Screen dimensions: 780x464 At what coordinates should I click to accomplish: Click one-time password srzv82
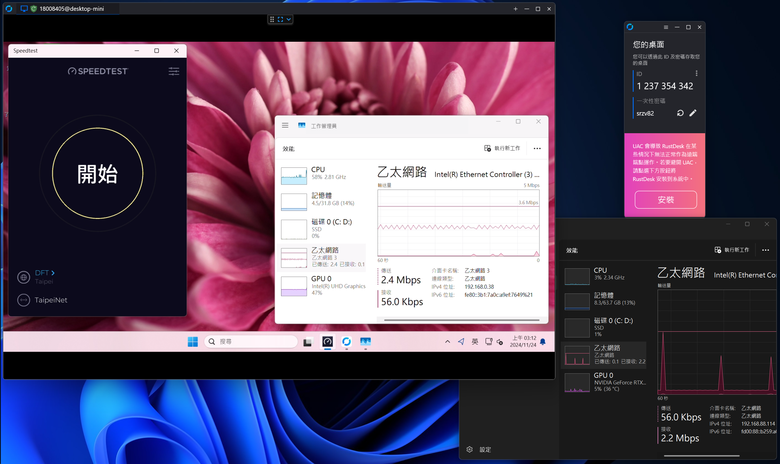point(645,113)
